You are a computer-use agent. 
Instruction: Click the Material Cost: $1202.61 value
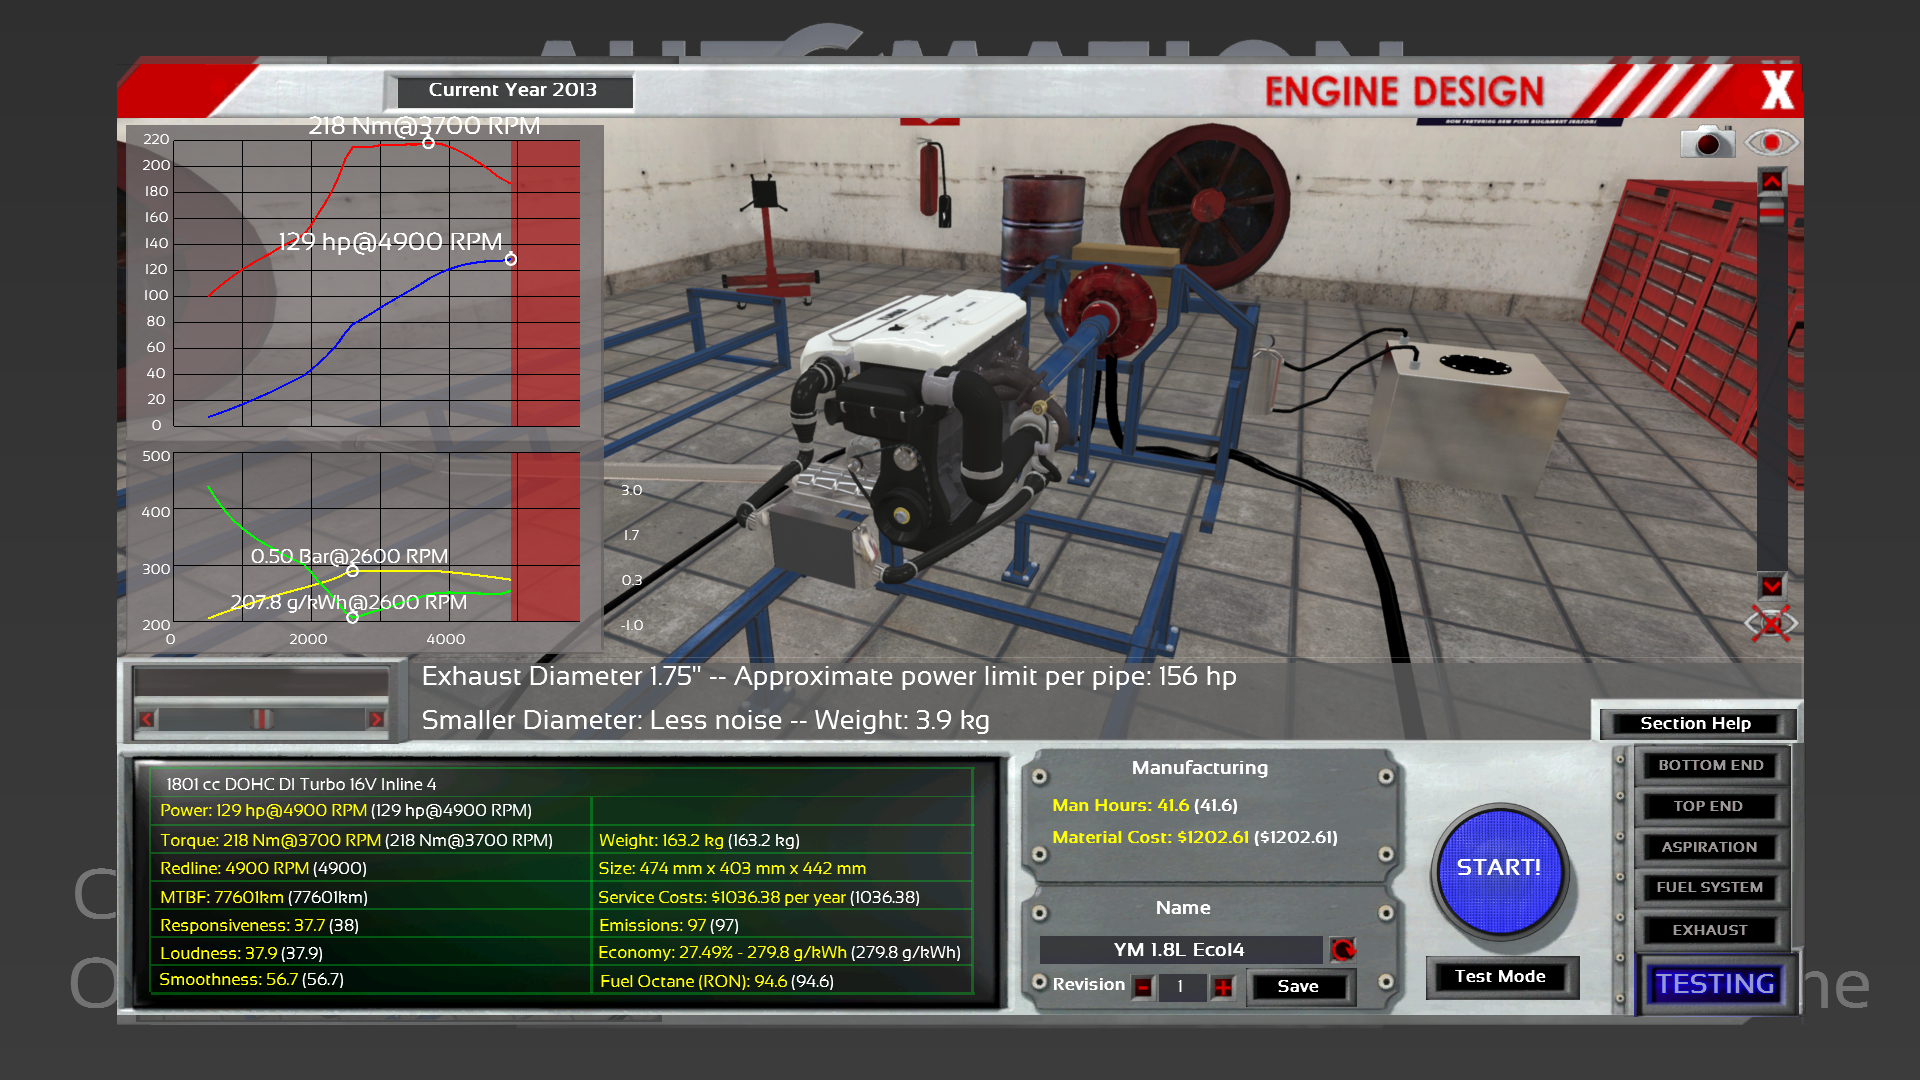tap(1195, 837)
